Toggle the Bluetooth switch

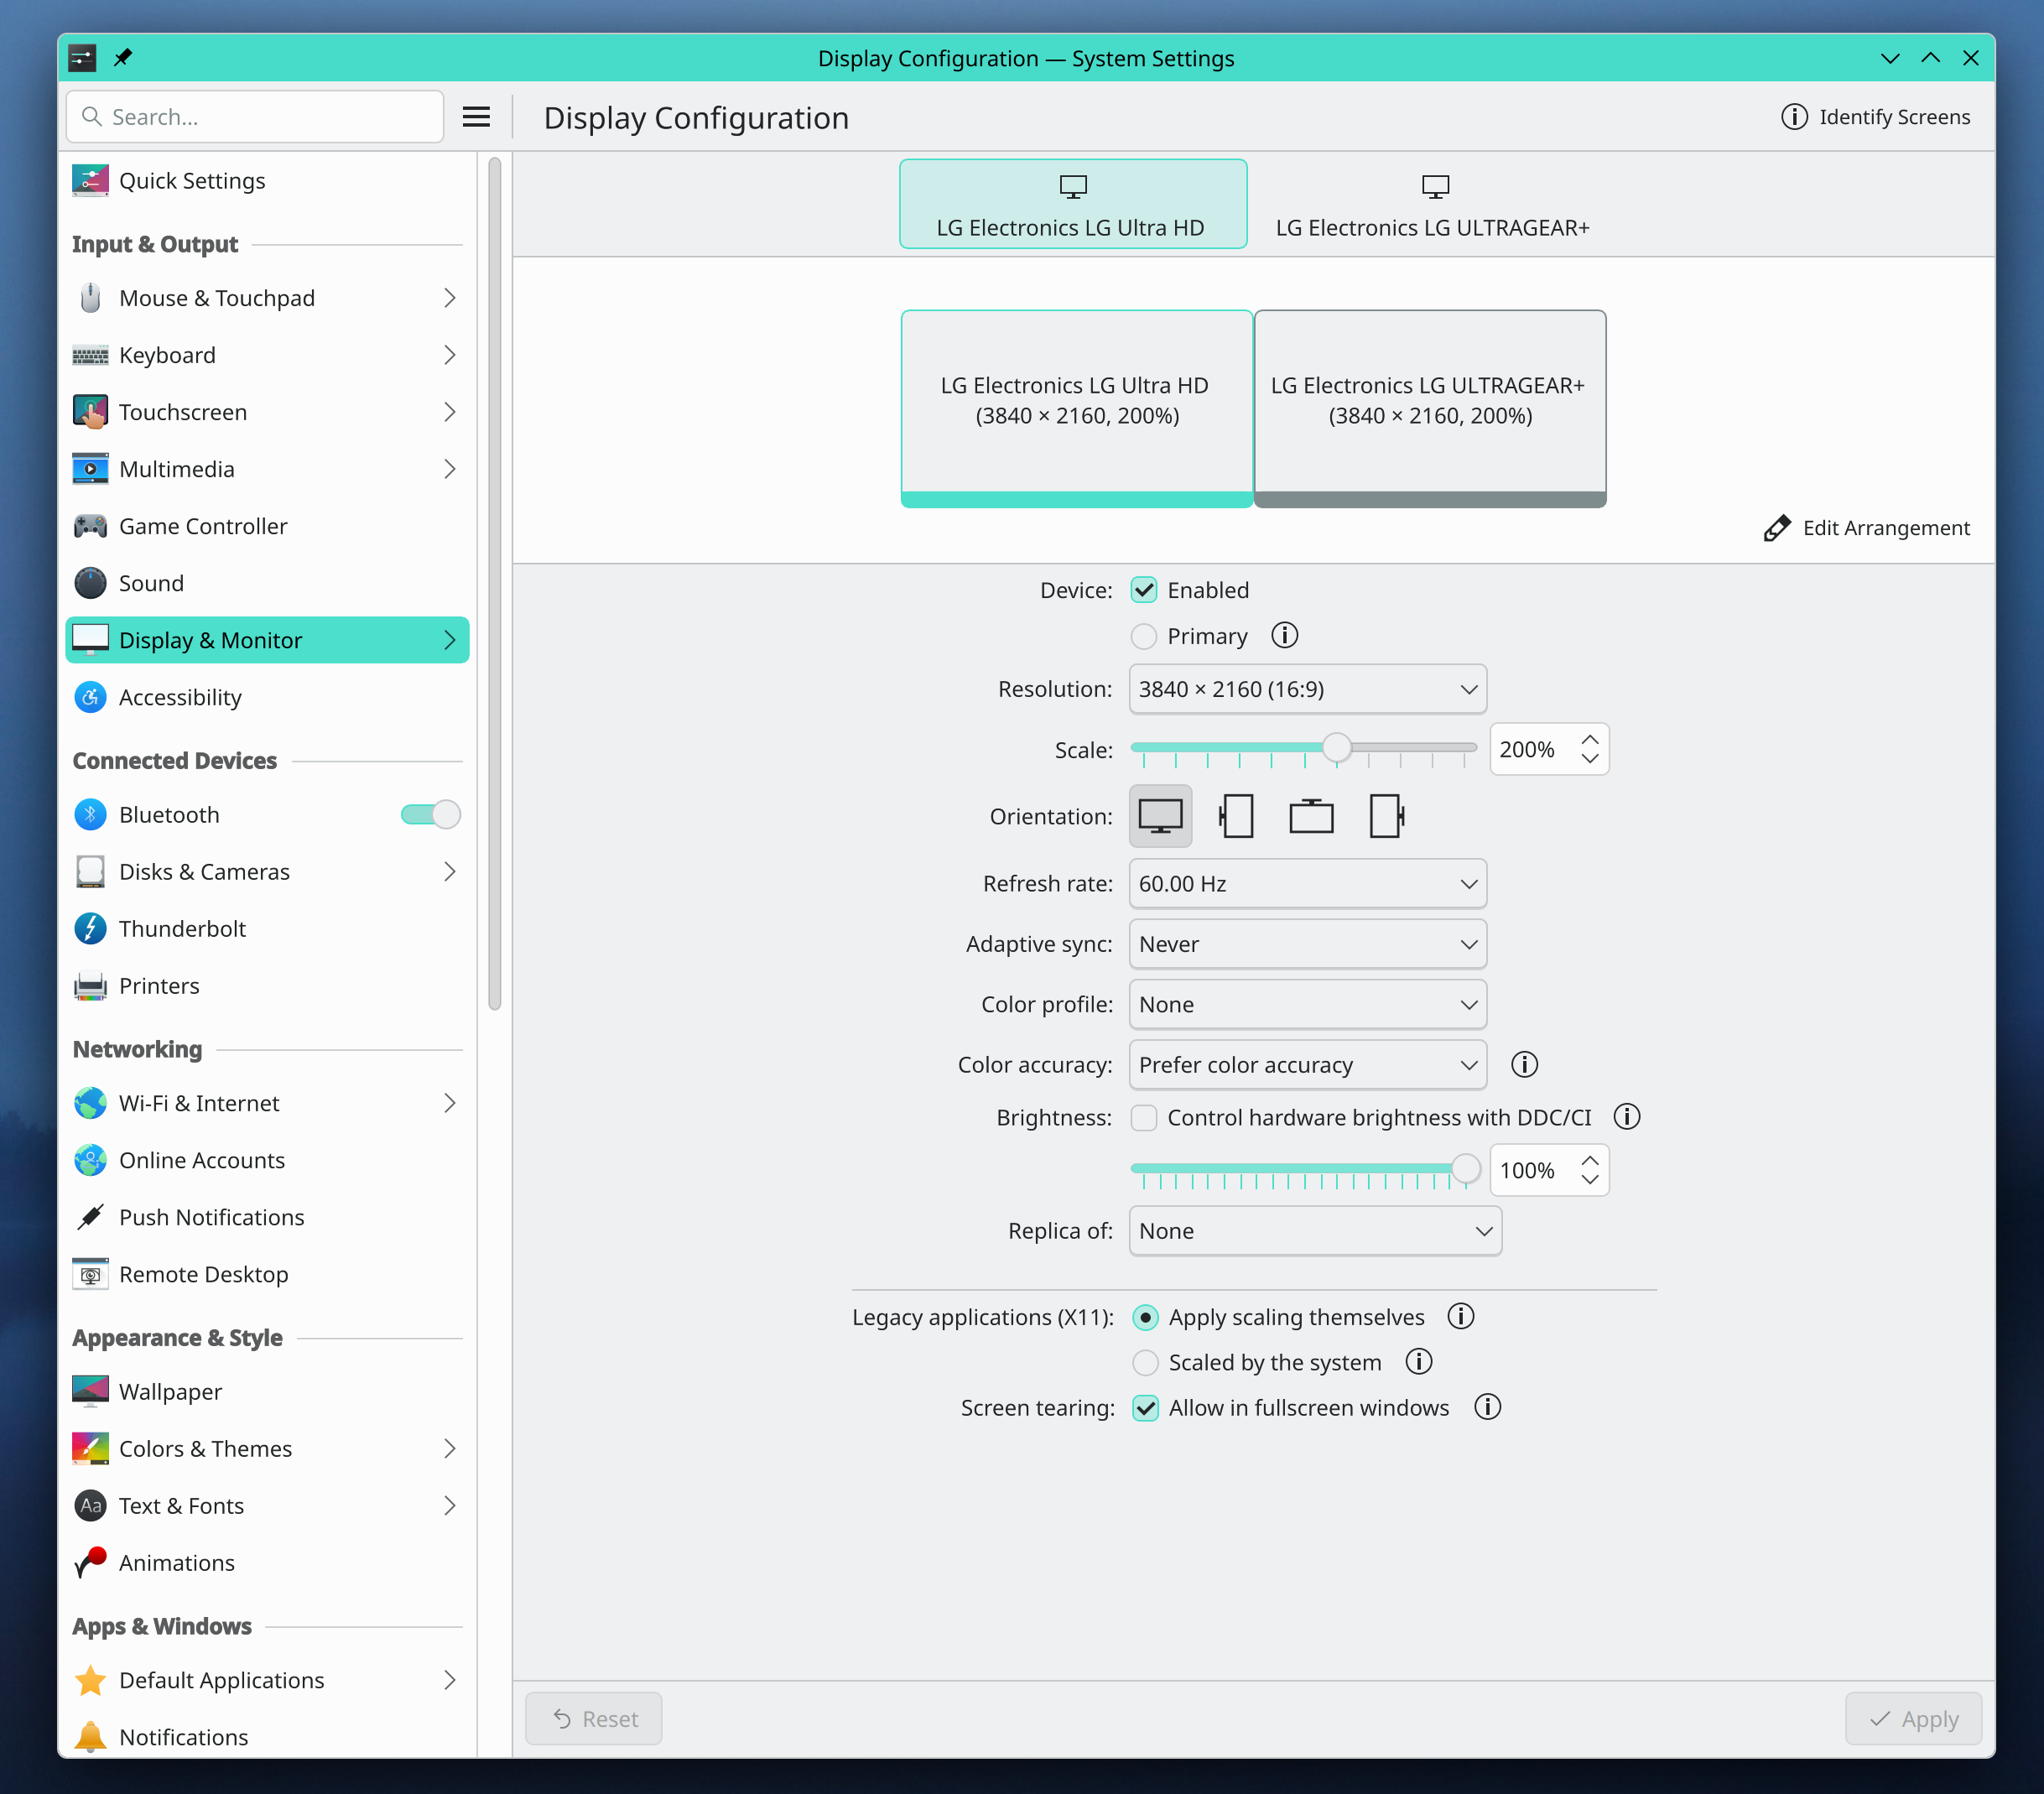(x=430, y=814)
